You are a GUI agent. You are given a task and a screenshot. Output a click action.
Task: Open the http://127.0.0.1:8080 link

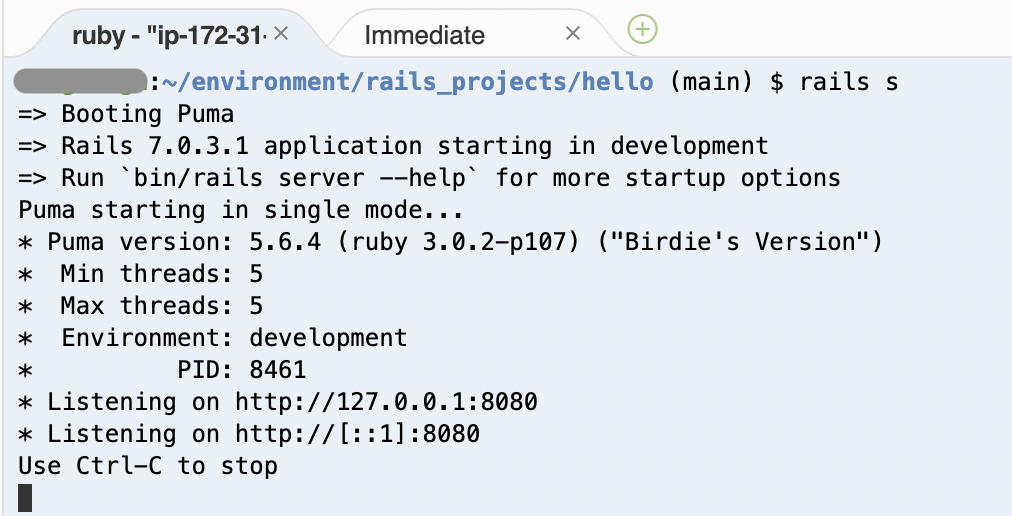click(386, 402)
